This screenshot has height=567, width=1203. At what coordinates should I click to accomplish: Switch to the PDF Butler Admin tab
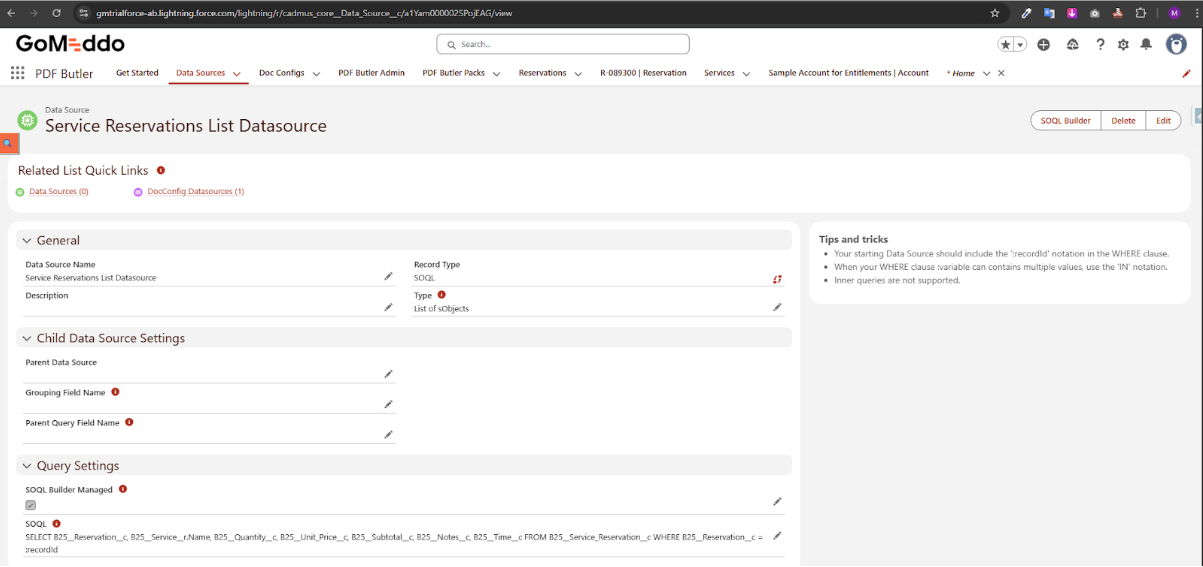(371, 73)
